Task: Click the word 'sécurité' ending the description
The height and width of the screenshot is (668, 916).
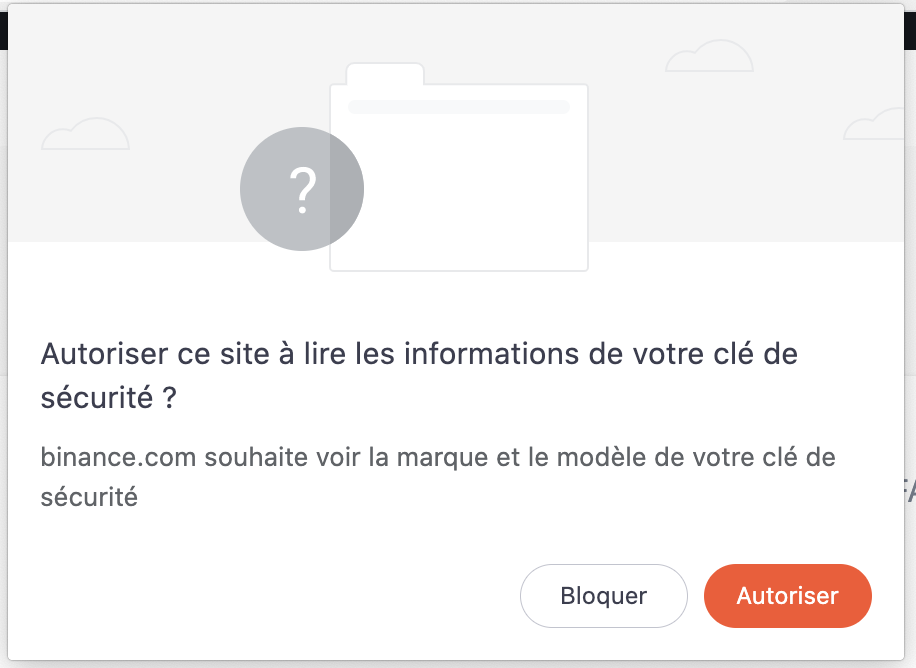Action: coord(89,497)
